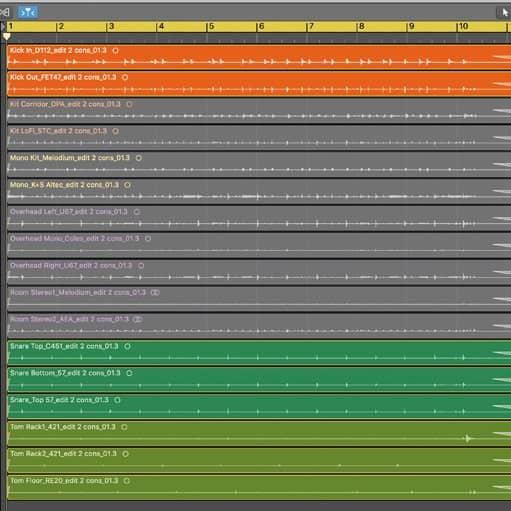Toggle loop circle on Mono Kit_Melodium region
This screenshot has height=511, width=511.
click(x=139, y=158)
